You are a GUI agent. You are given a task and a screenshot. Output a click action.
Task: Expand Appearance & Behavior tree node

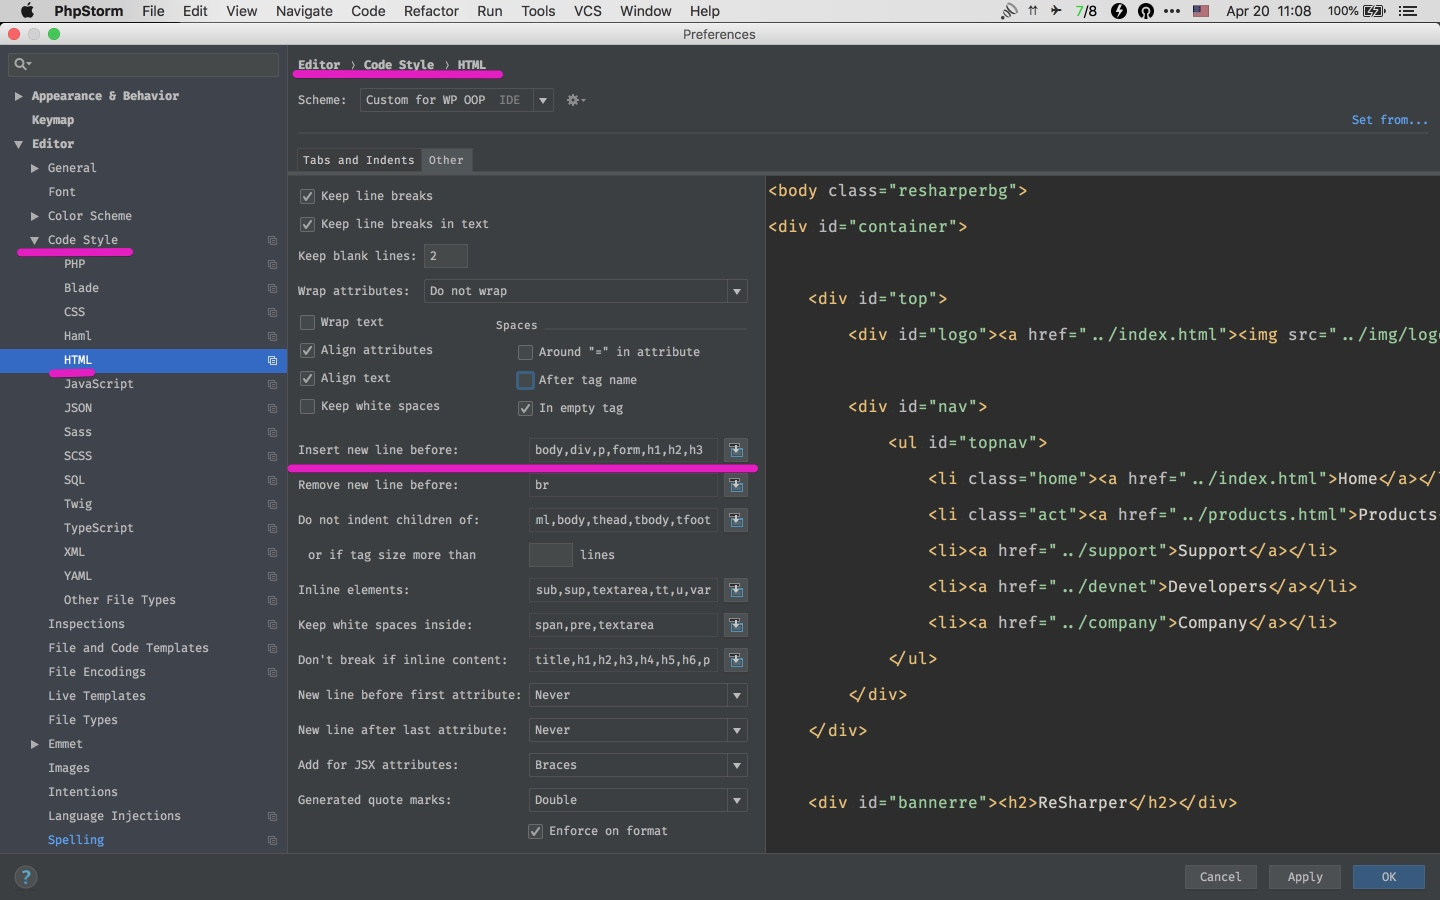[x=18, y=96]
